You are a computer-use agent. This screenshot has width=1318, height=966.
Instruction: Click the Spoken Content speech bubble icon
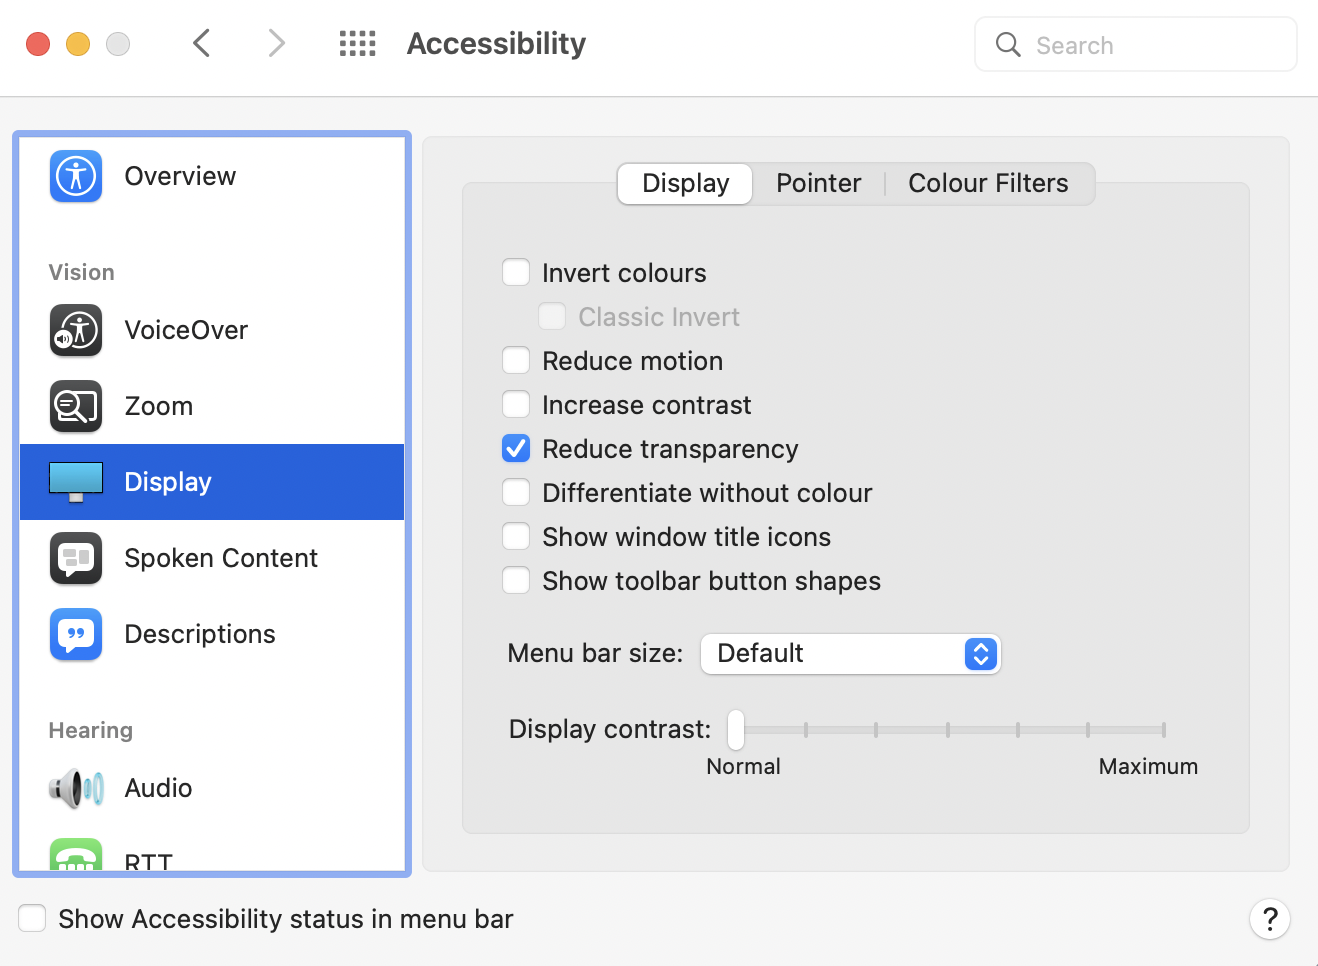(76, 558)
